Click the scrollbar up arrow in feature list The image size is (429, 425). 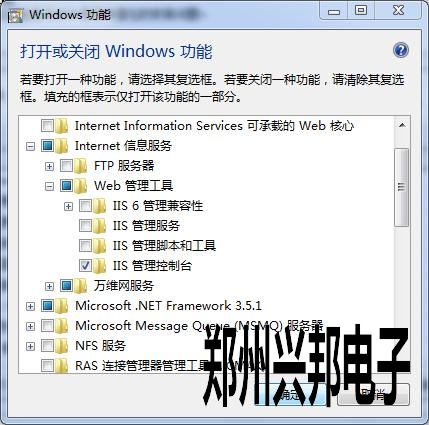[x=402, y=125]
